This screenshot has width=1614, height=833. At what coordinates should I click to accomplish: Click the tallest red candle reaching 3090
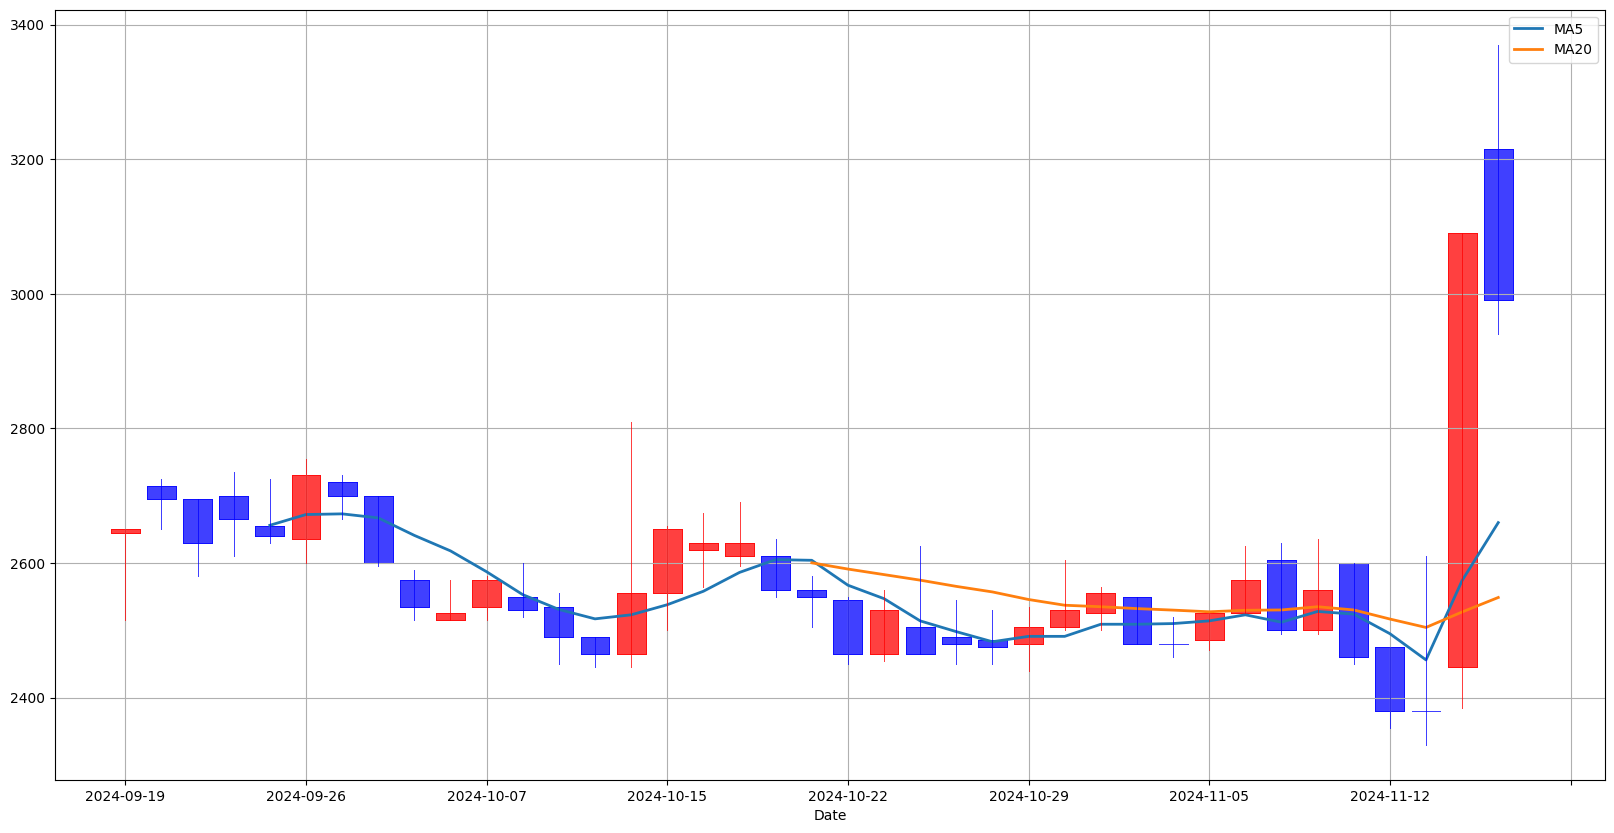coord(1462,450)
